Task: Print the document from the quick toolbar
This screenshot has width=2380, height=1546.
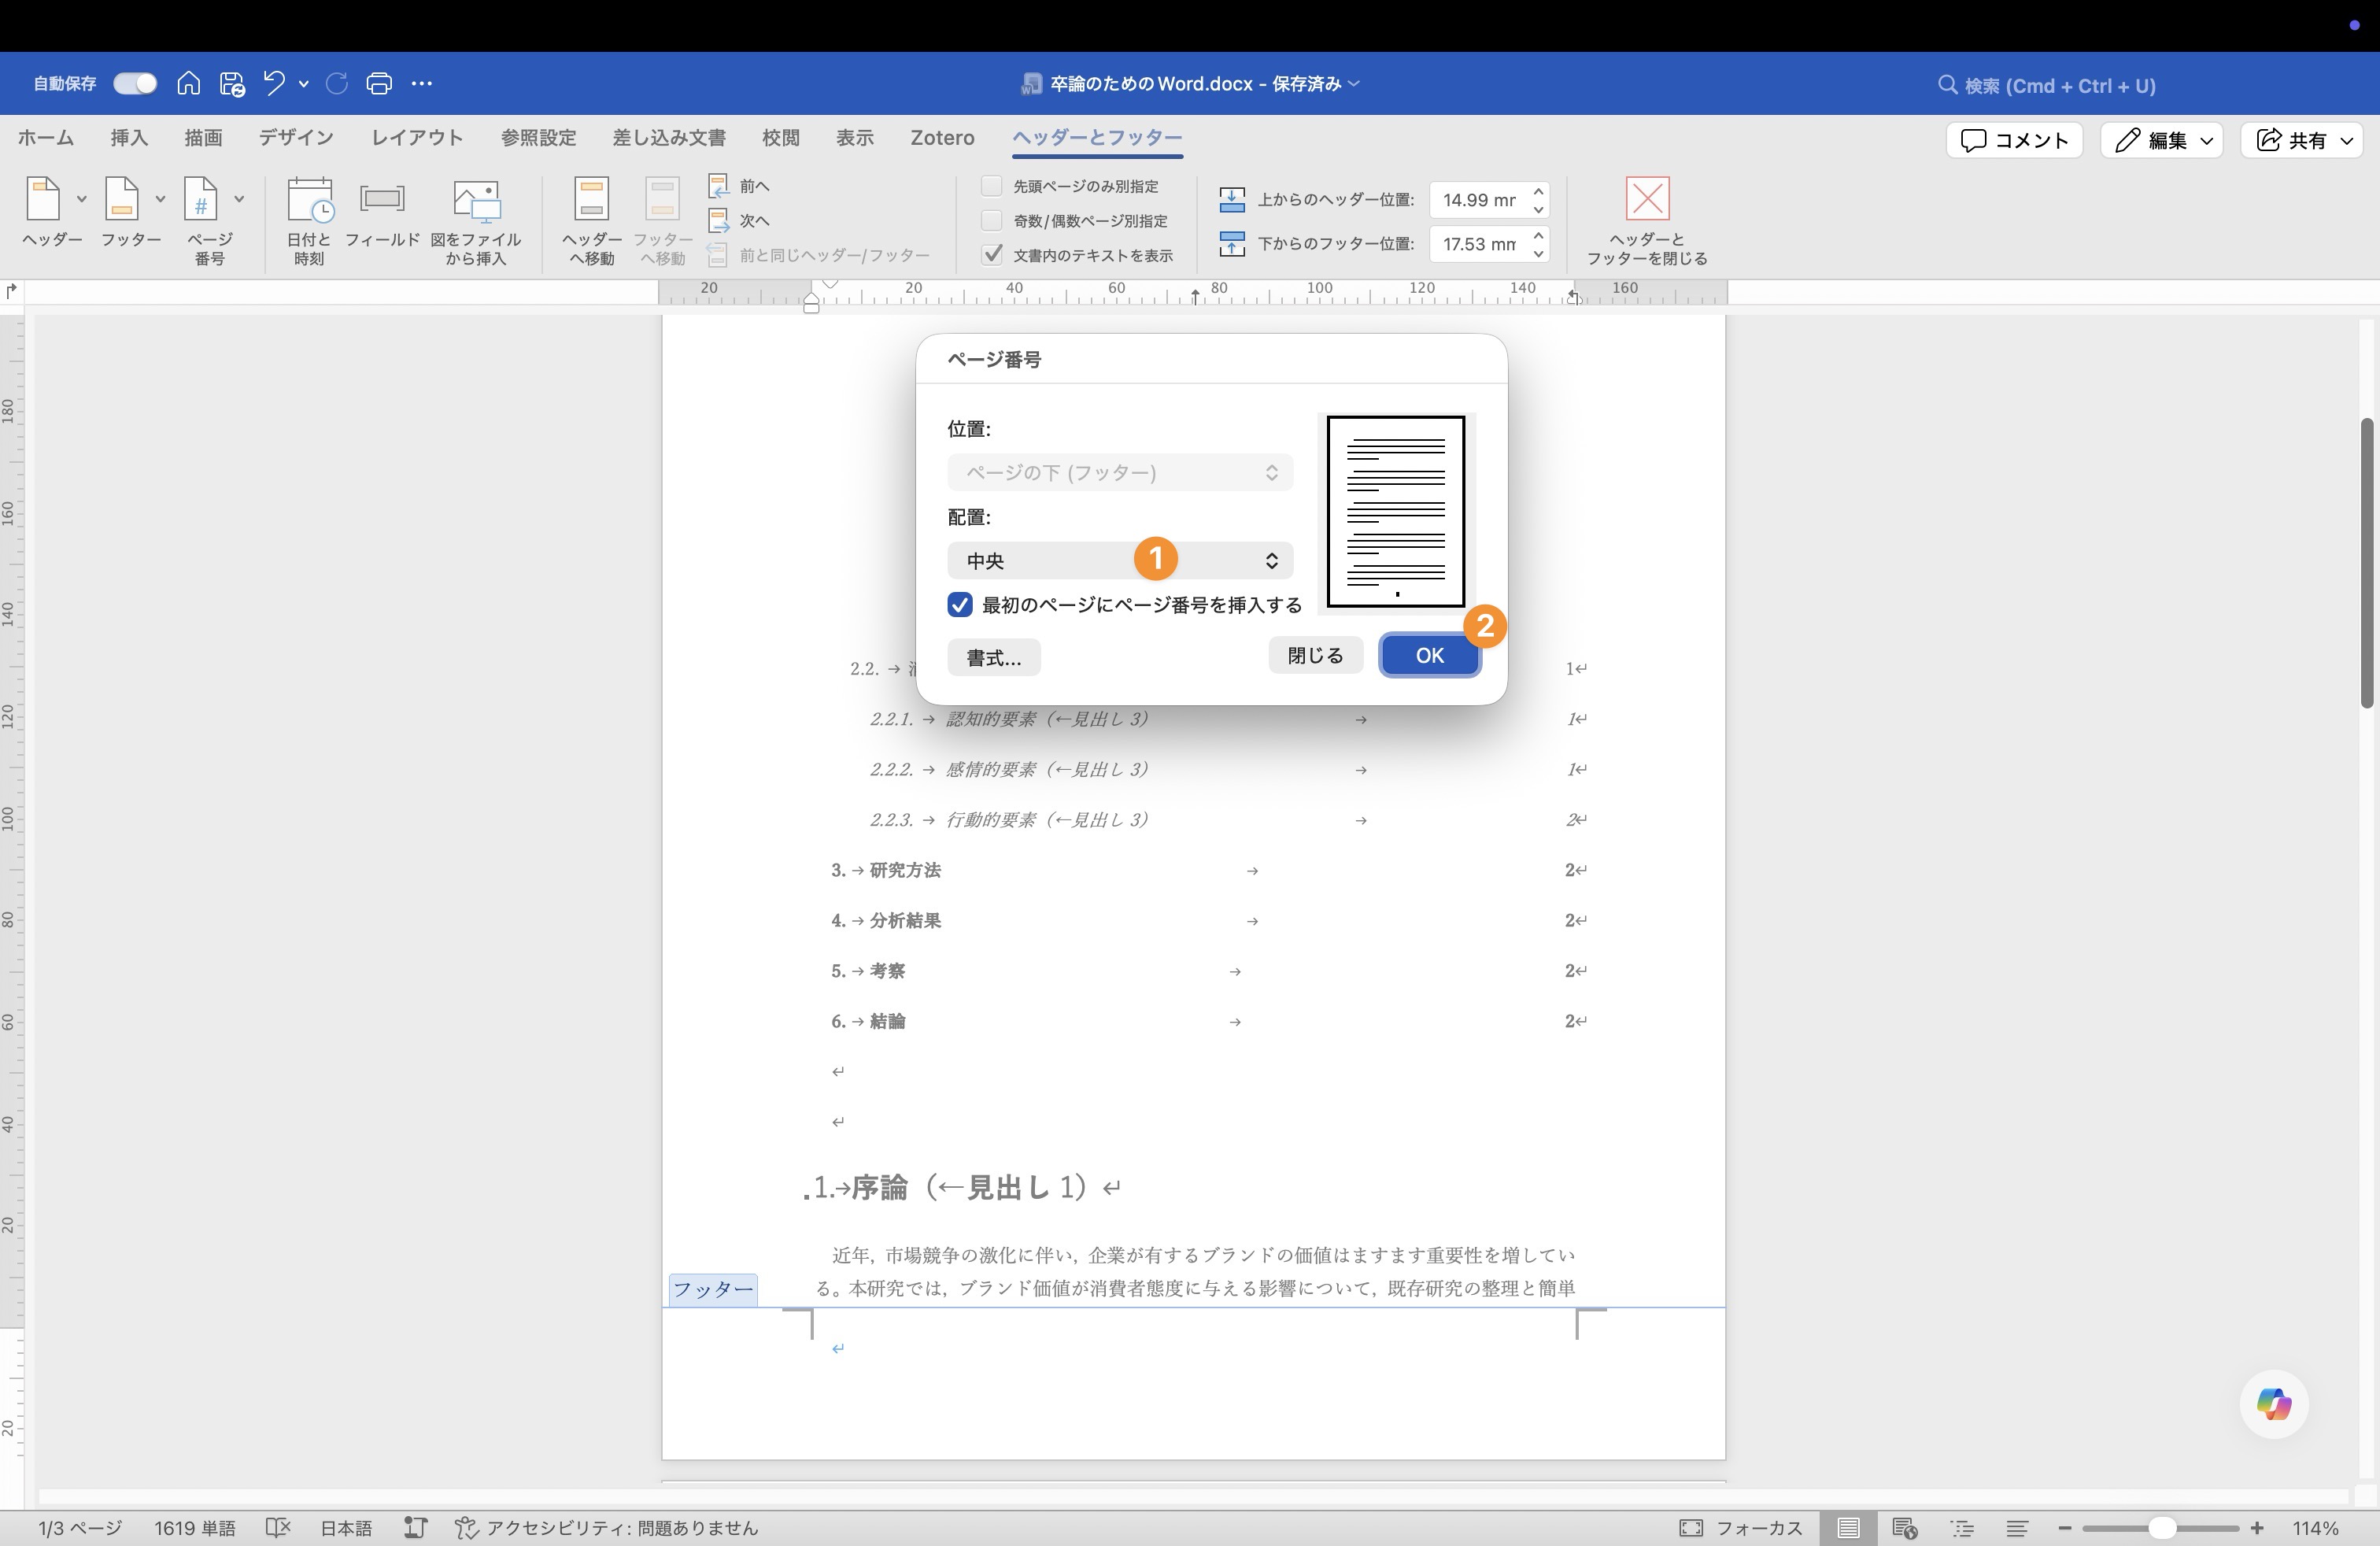Action: [x=379, y=84]
